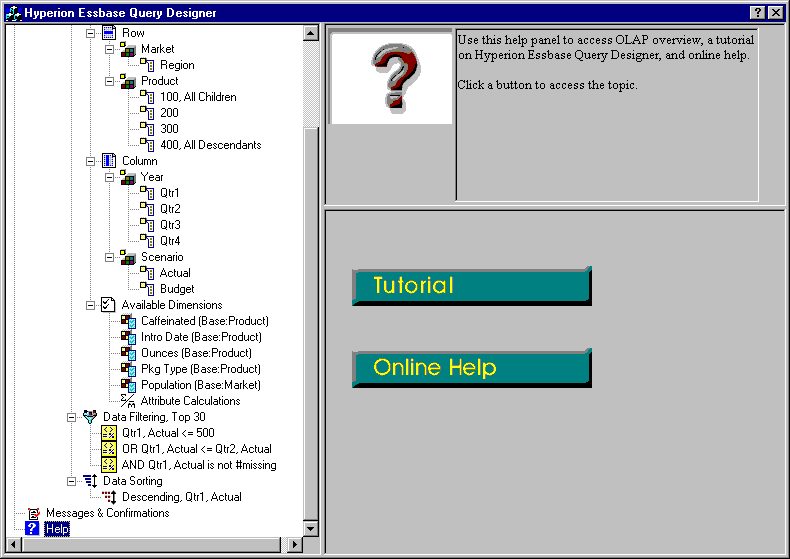Click the Column layout icon

tap(109, 161)
